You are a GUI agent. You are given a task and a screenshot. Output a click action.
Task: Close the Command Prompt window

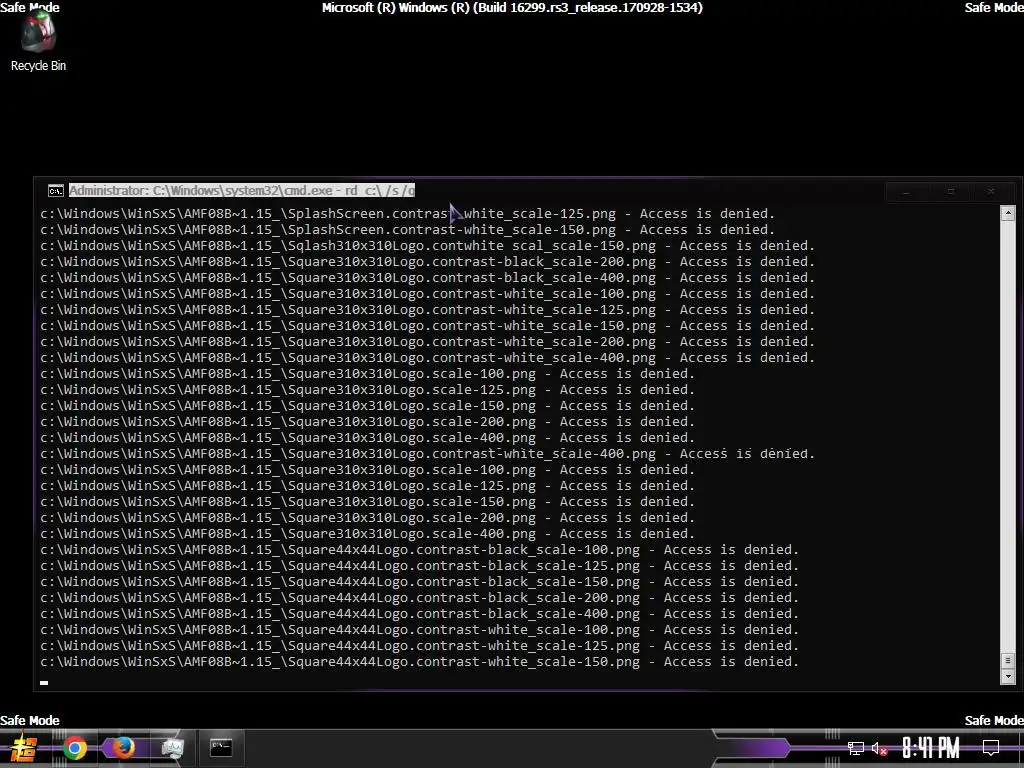tap(991, 191)
